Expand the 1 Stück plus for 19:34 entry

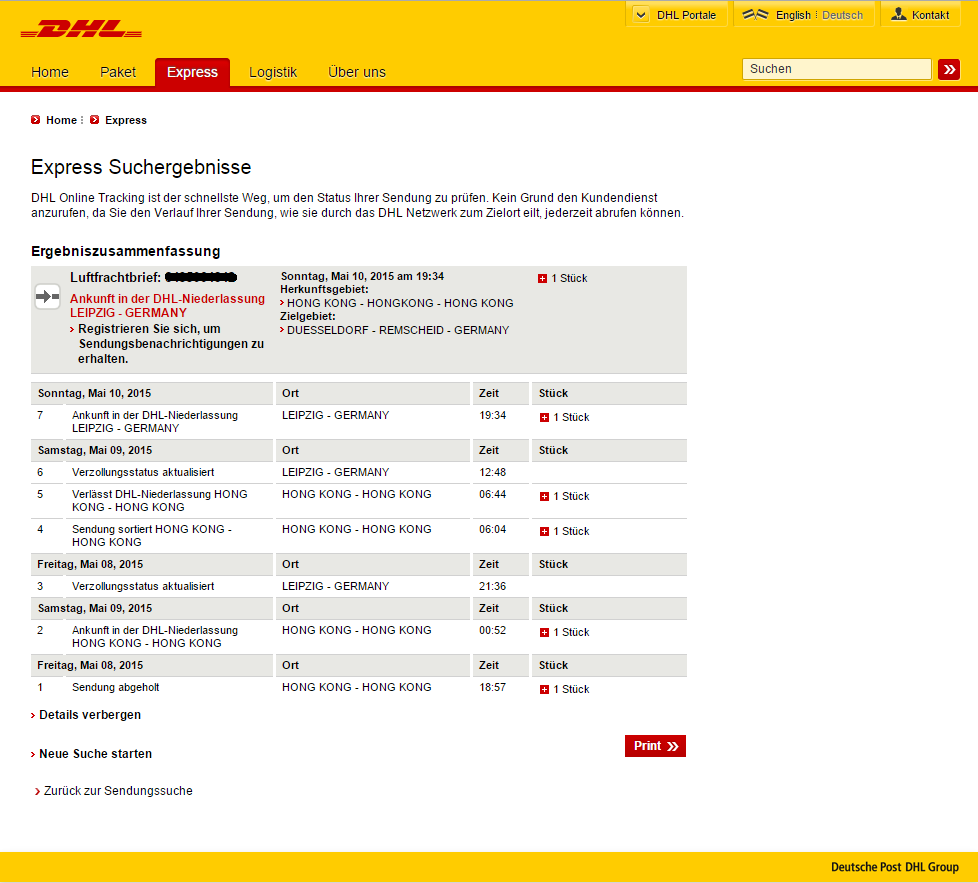545,417
